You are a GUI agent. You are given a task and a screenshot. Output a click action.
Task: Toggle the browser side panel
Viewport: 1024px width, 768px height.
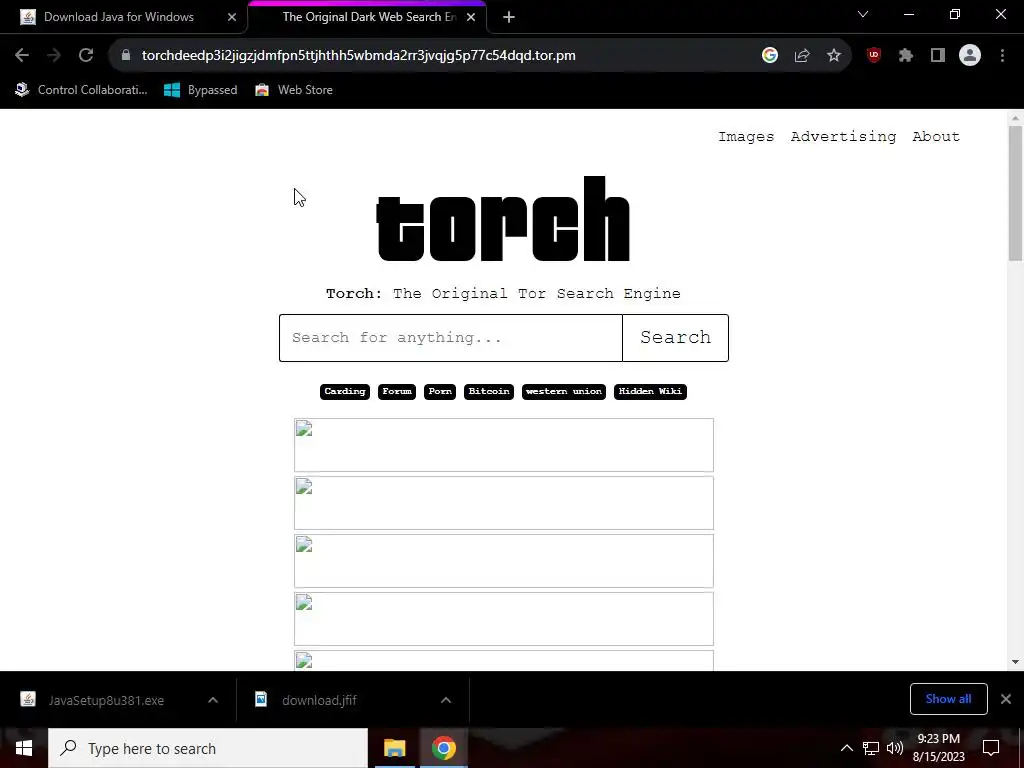pos(938,56)
